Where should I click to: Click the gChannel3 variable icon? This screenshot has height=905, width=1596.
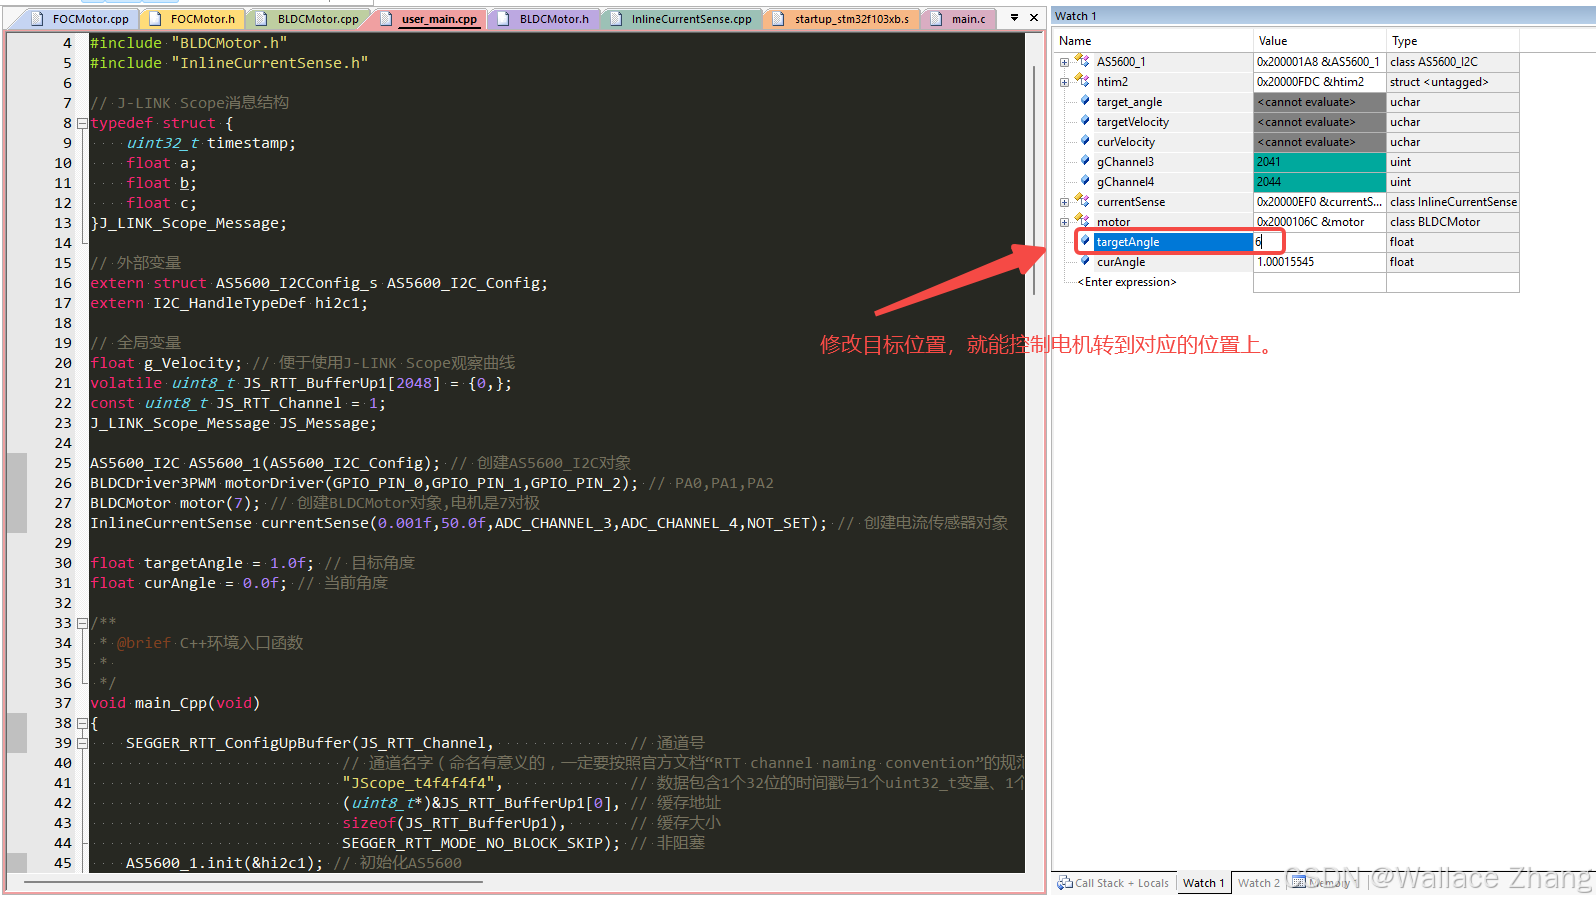coord(1085,161)
